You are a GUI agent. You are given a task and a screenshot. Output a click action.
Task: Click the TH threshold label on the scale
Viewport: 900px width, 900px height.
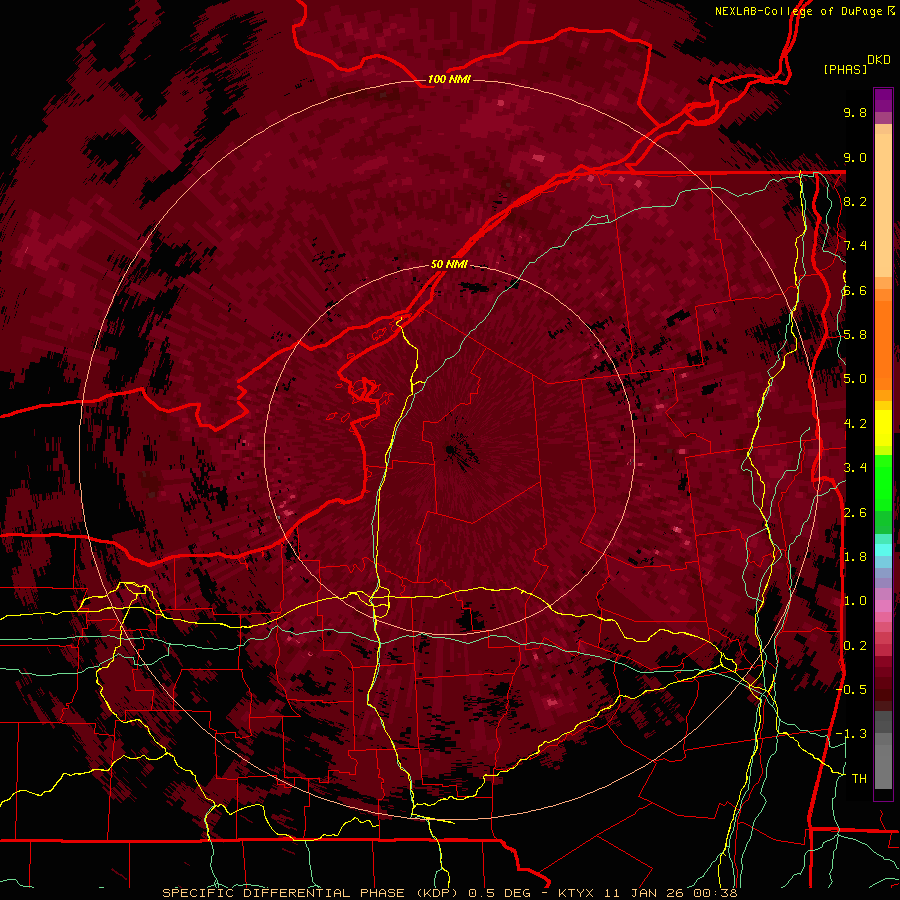[859, 778]
